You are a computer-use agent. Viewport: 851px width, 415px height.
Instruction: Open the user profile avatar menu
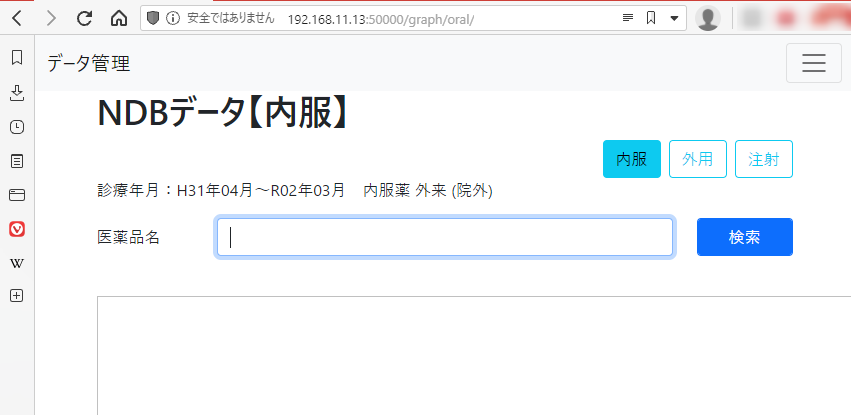click(708, 18)
